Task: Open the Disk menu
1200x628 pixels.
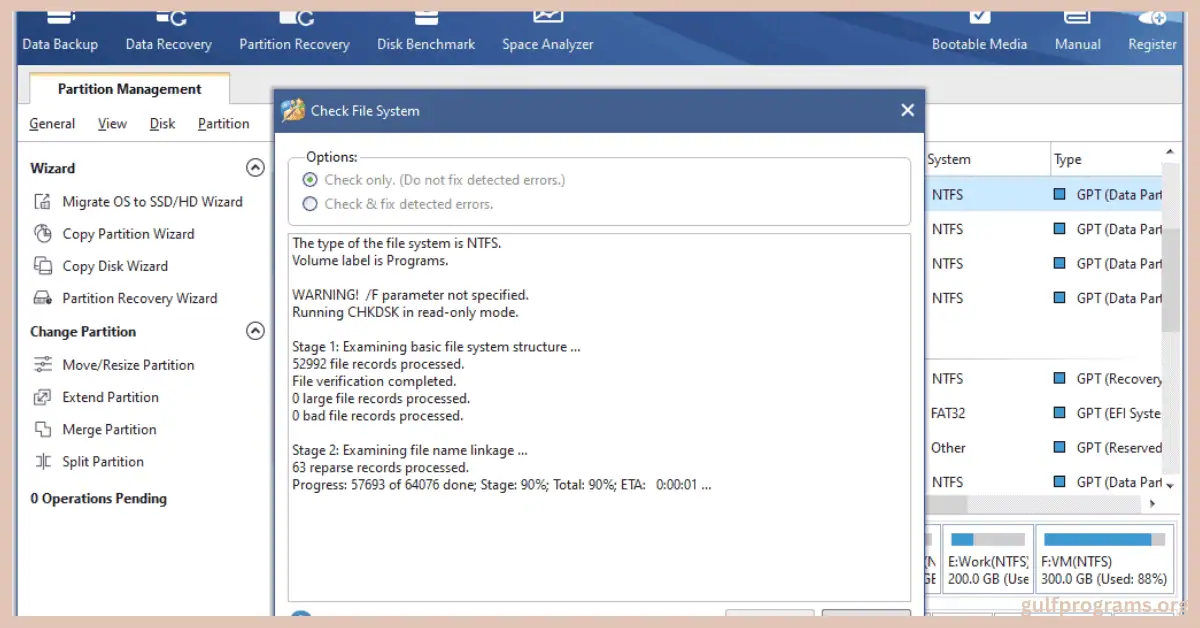Action: point(162,123)
